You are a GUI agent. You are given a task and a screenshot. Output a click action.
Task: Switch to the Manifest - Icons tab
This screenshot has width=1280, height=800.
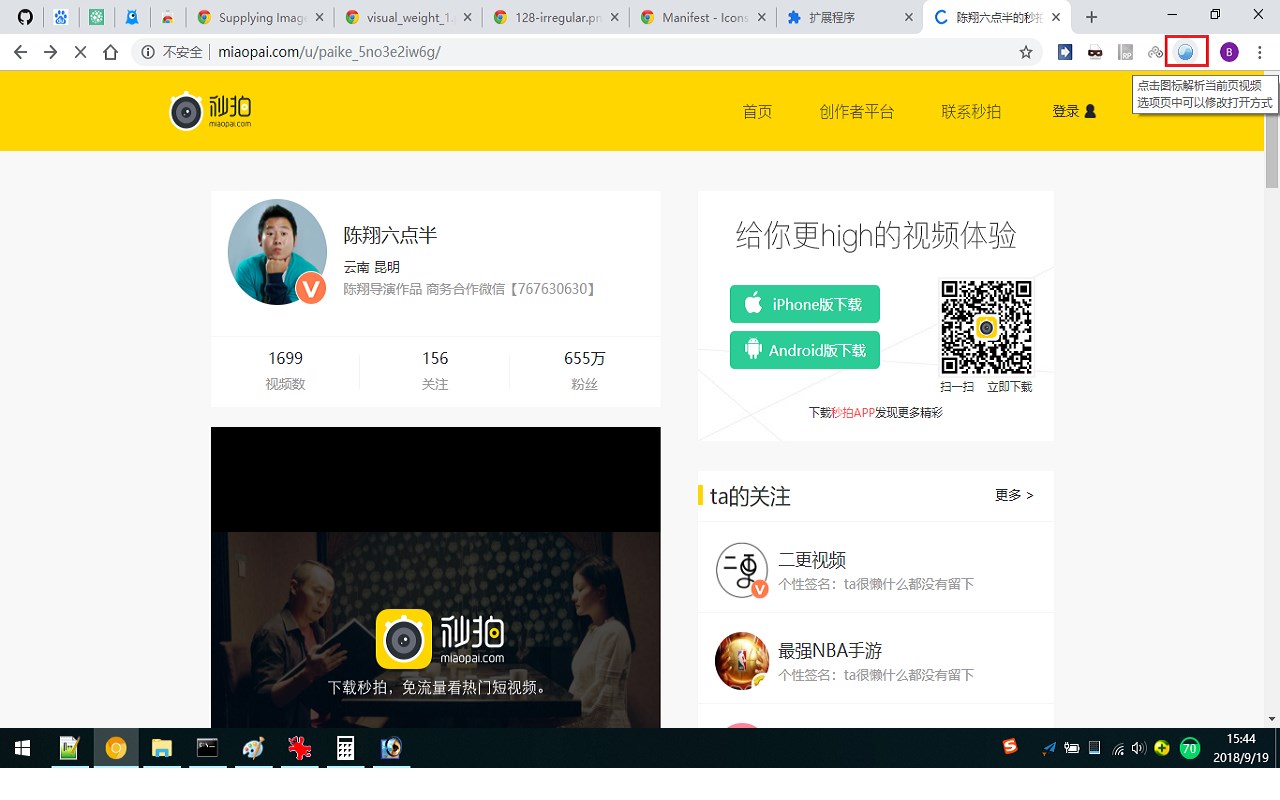click(704, 17)
